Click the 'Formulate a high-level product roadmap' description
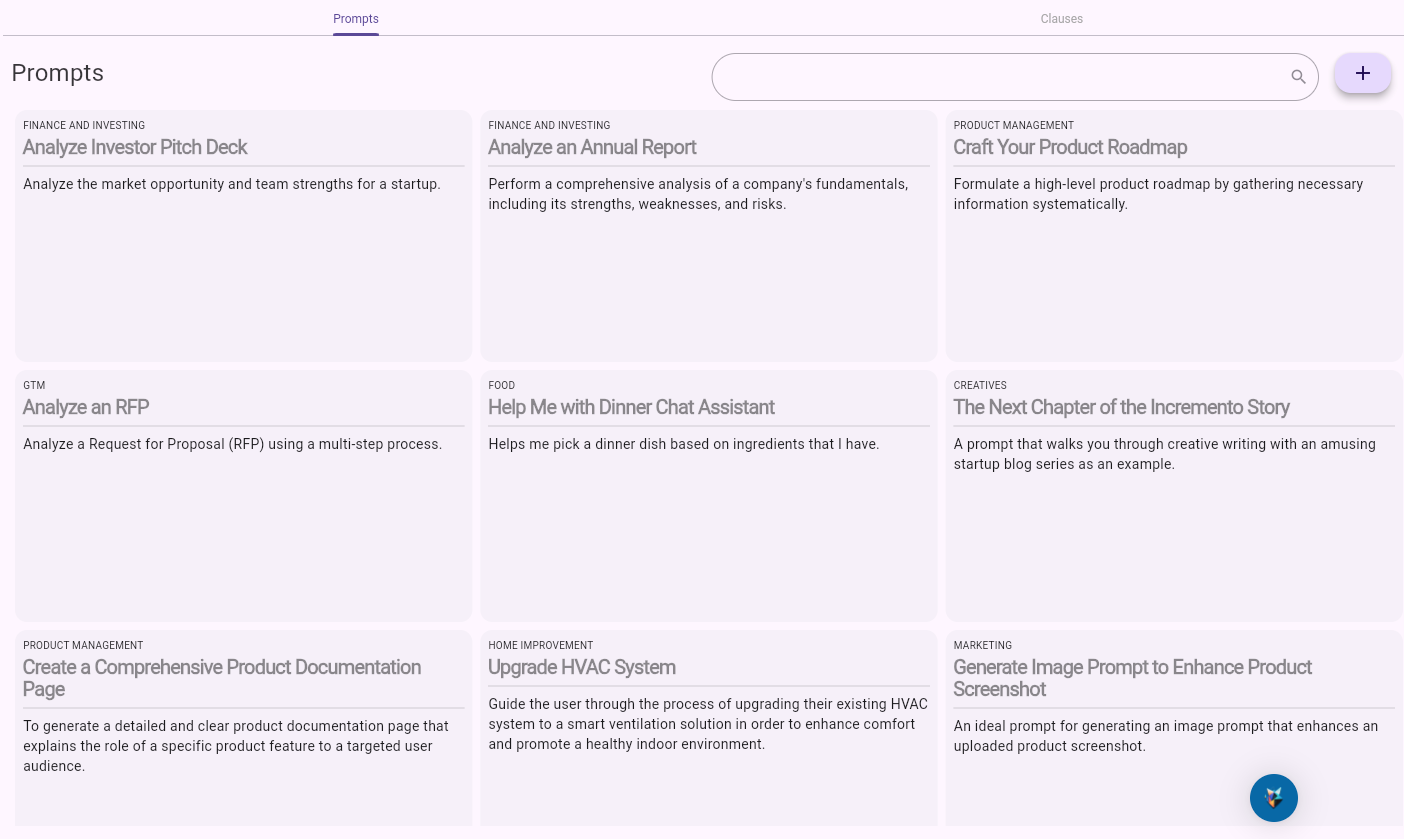 coord(1158,194)
